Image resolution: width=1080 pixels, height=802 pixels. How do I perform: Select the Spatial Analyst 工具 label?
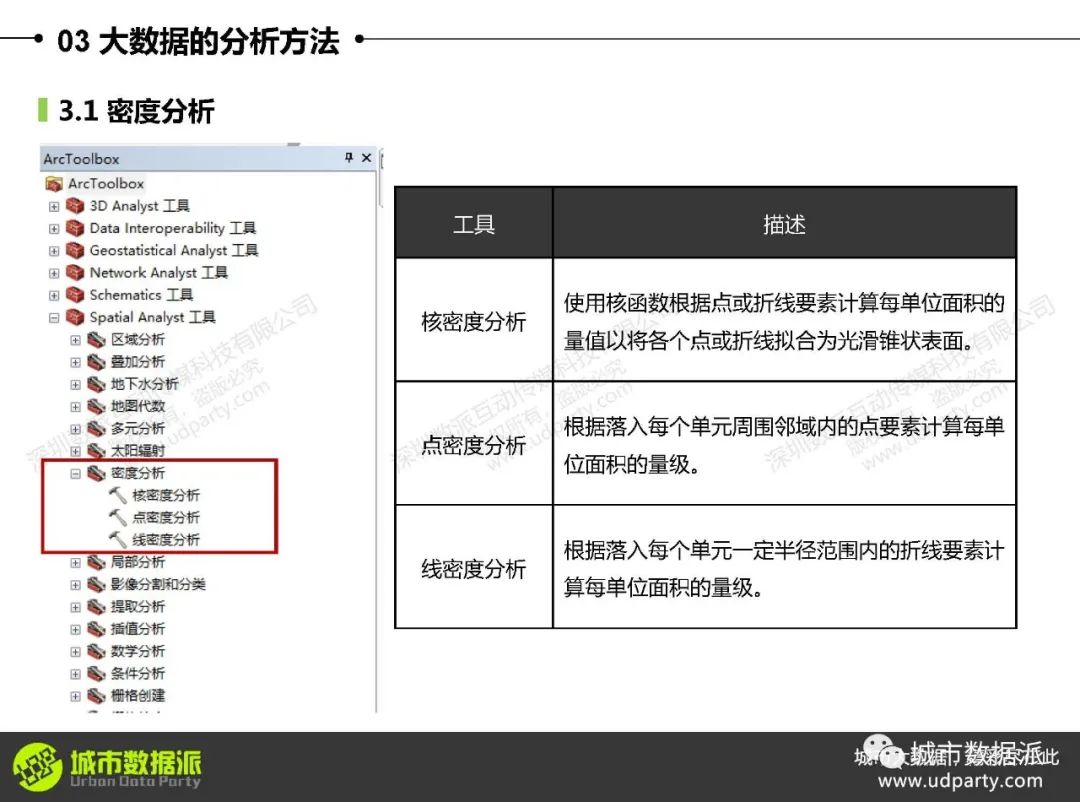152,317
